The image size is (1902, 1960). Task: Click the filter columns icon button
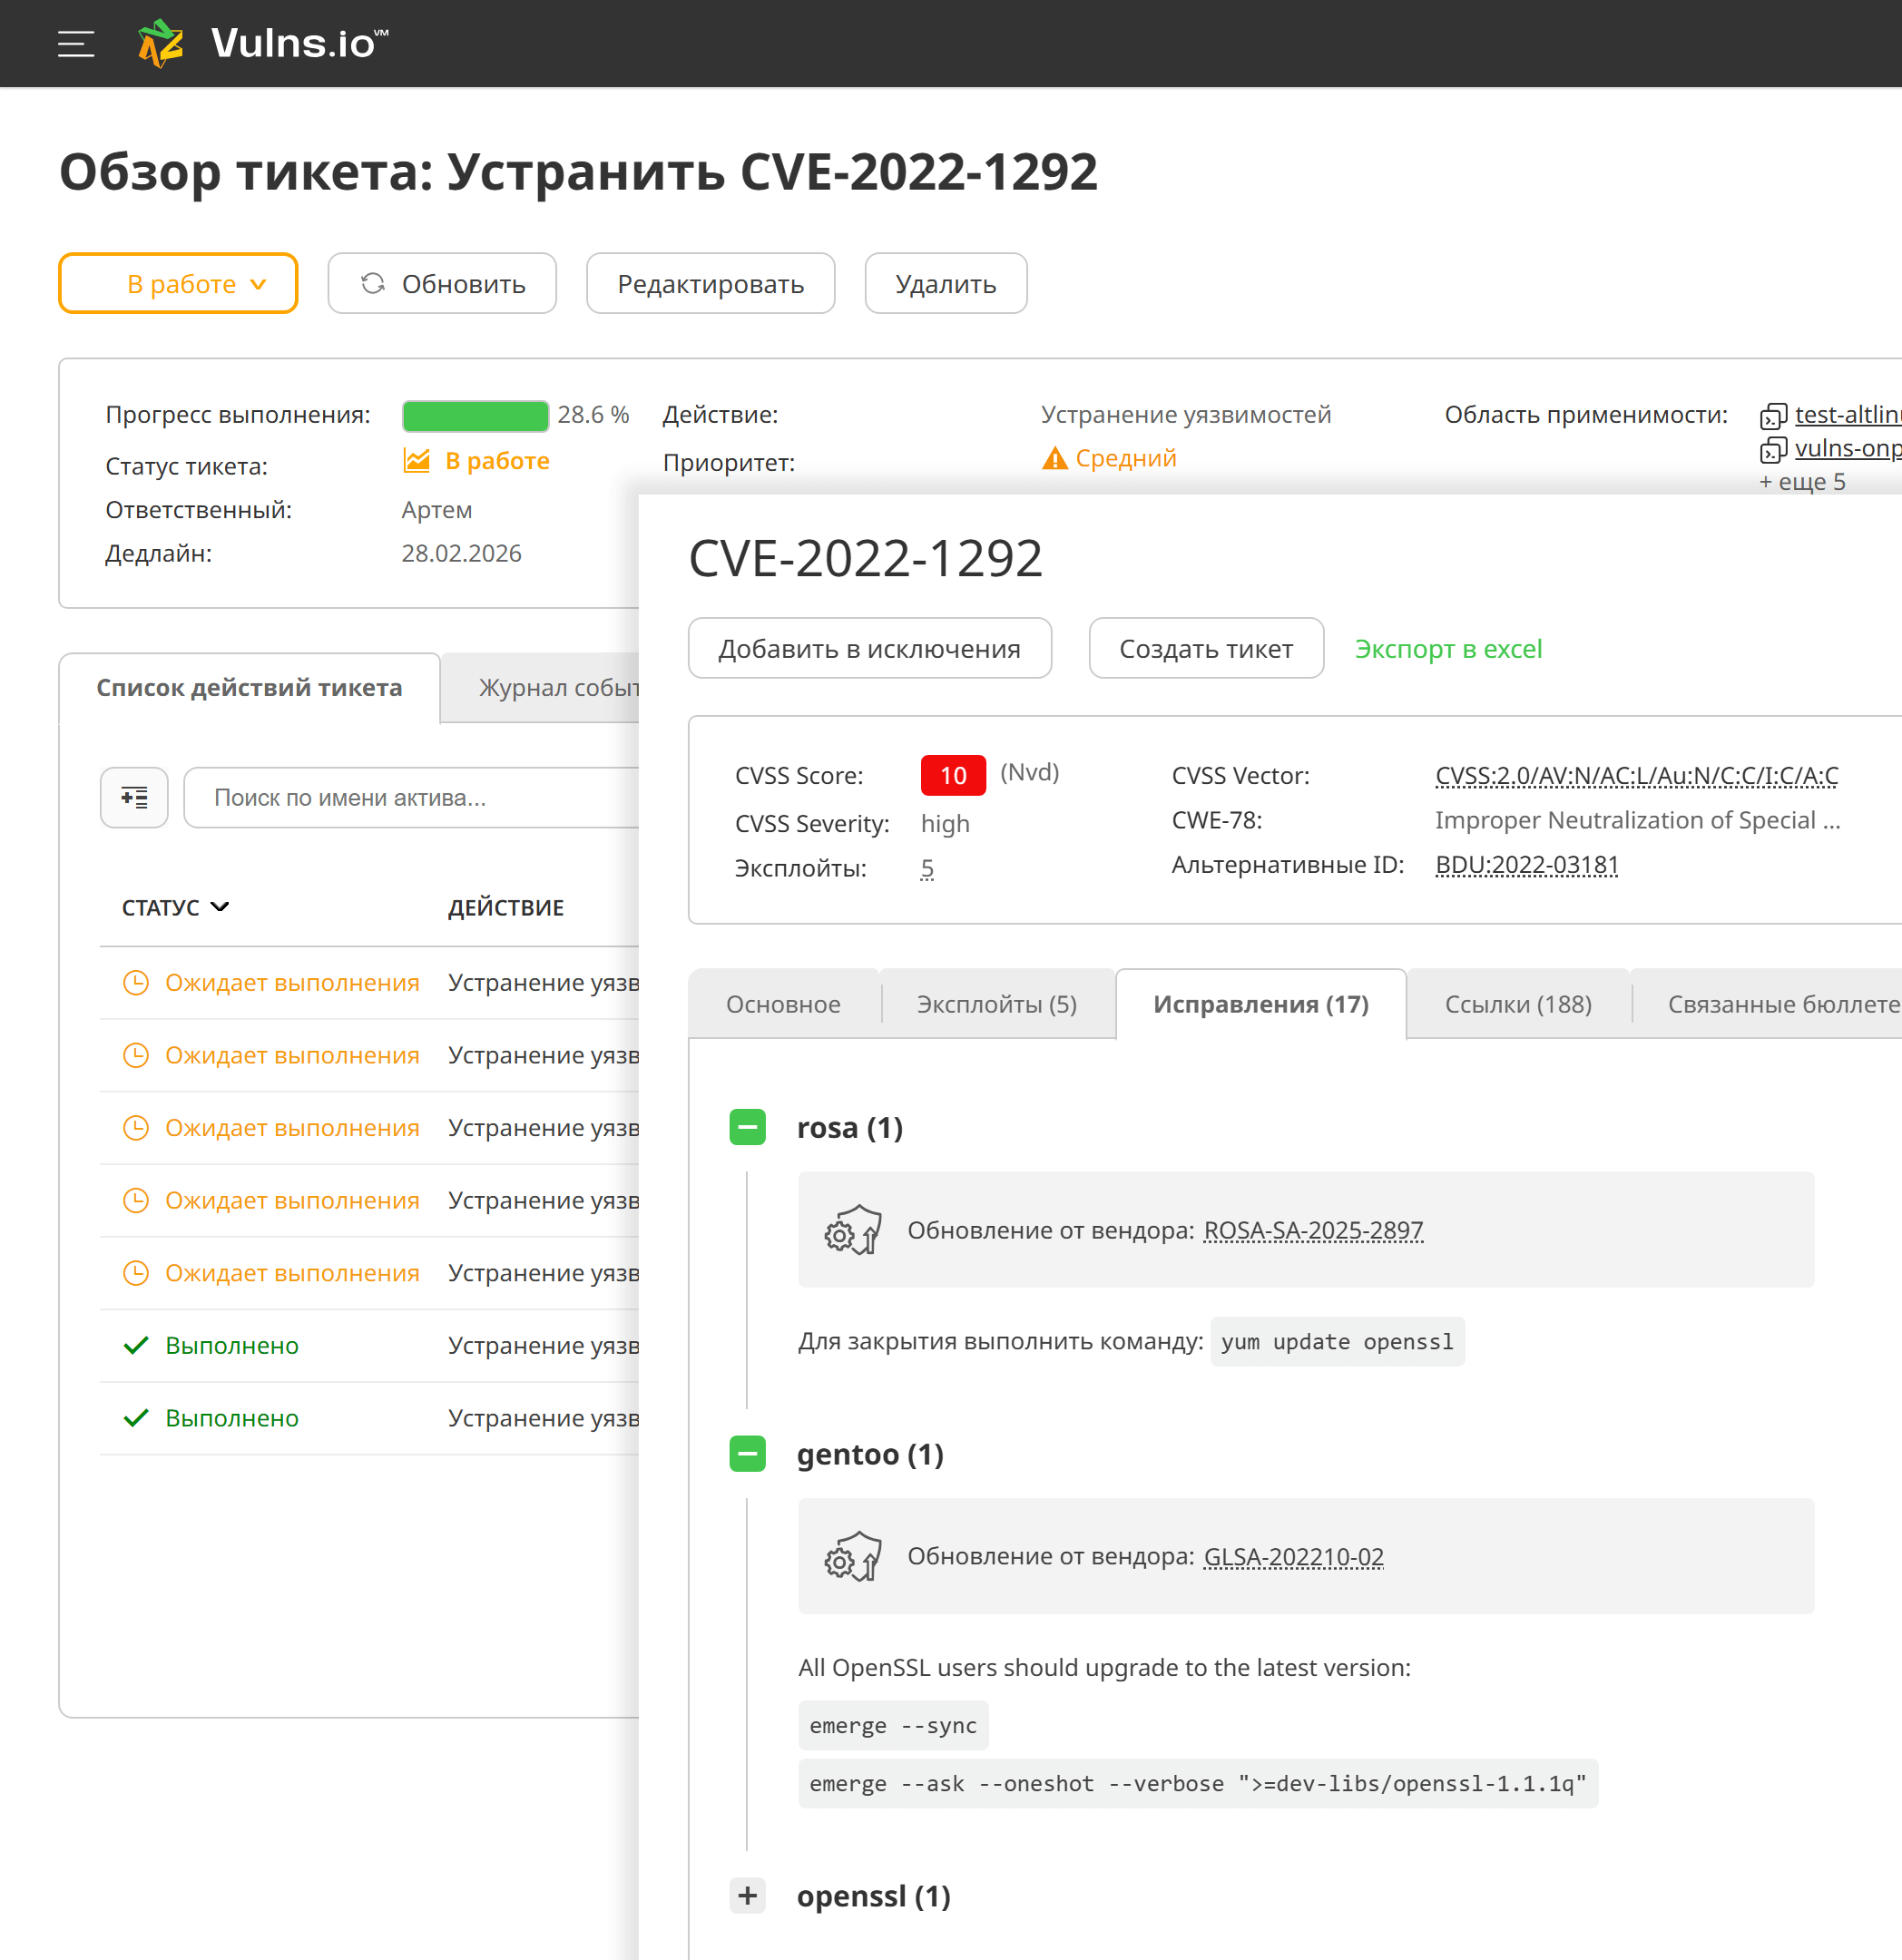134,797
